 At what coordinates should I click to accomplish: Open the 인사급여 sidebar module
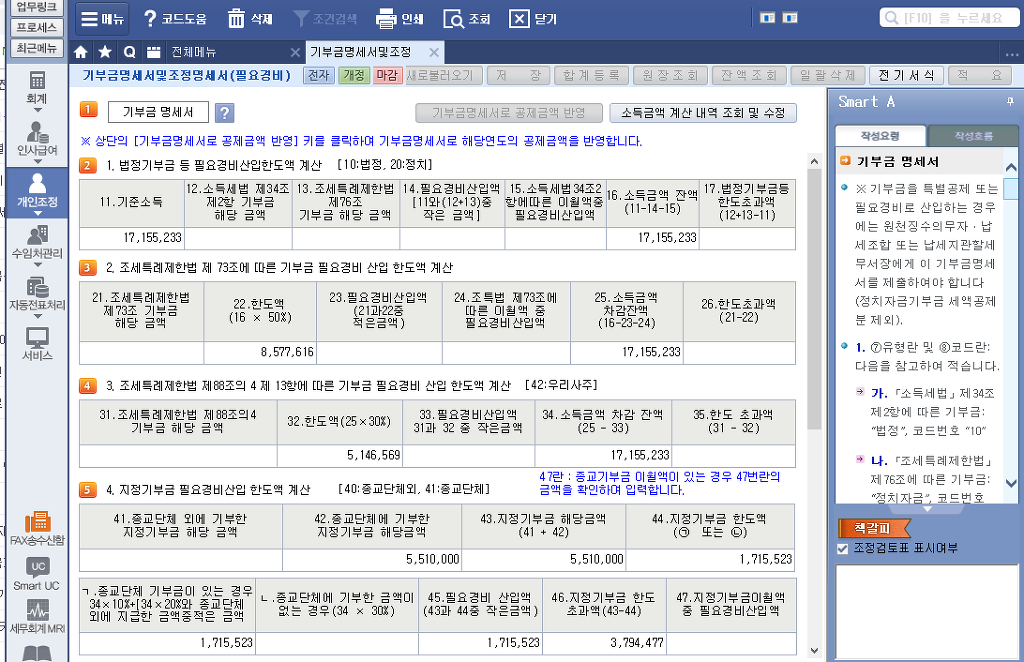coord(37,139)
